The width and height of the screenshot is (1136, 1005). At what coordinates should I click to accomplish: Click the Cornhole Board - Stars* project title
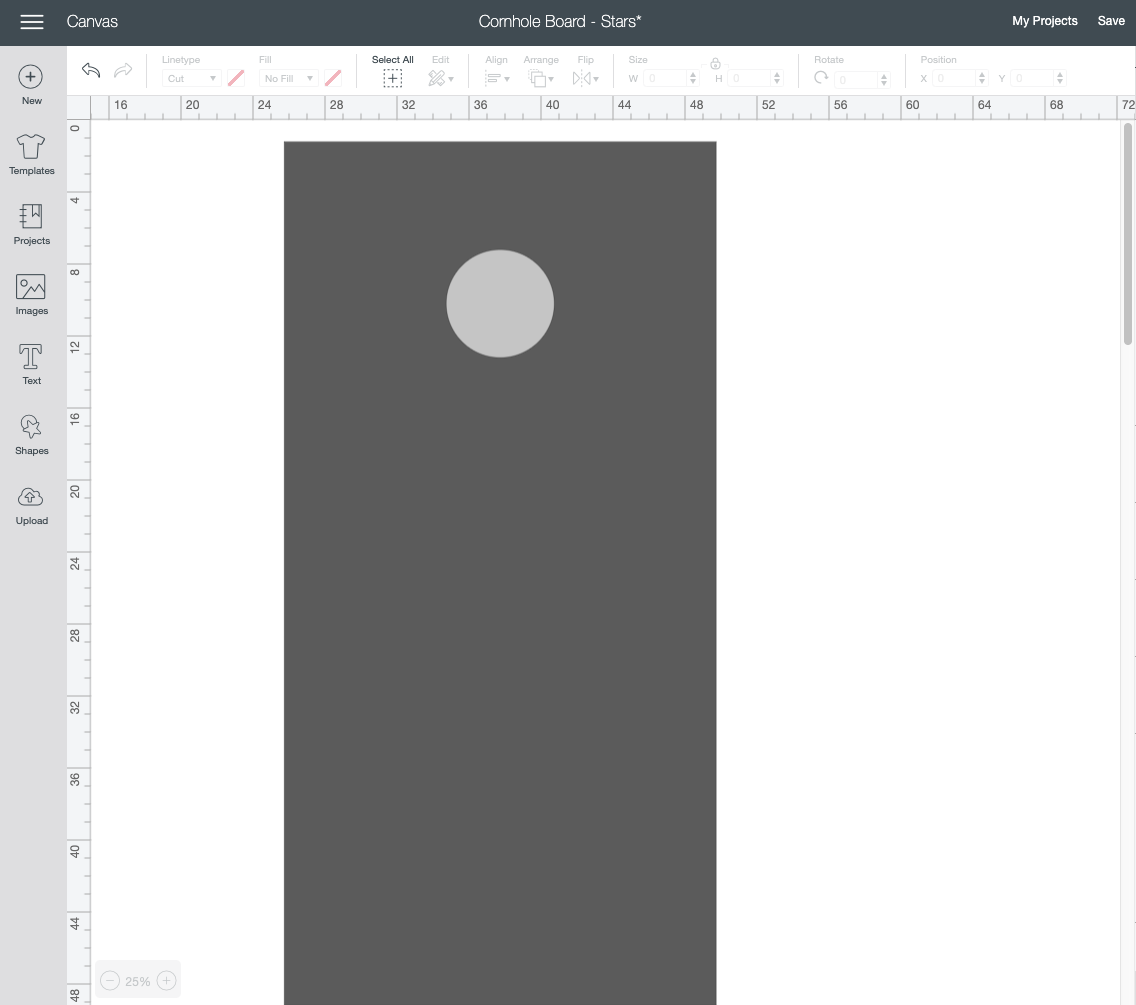(x=560, y=22)
